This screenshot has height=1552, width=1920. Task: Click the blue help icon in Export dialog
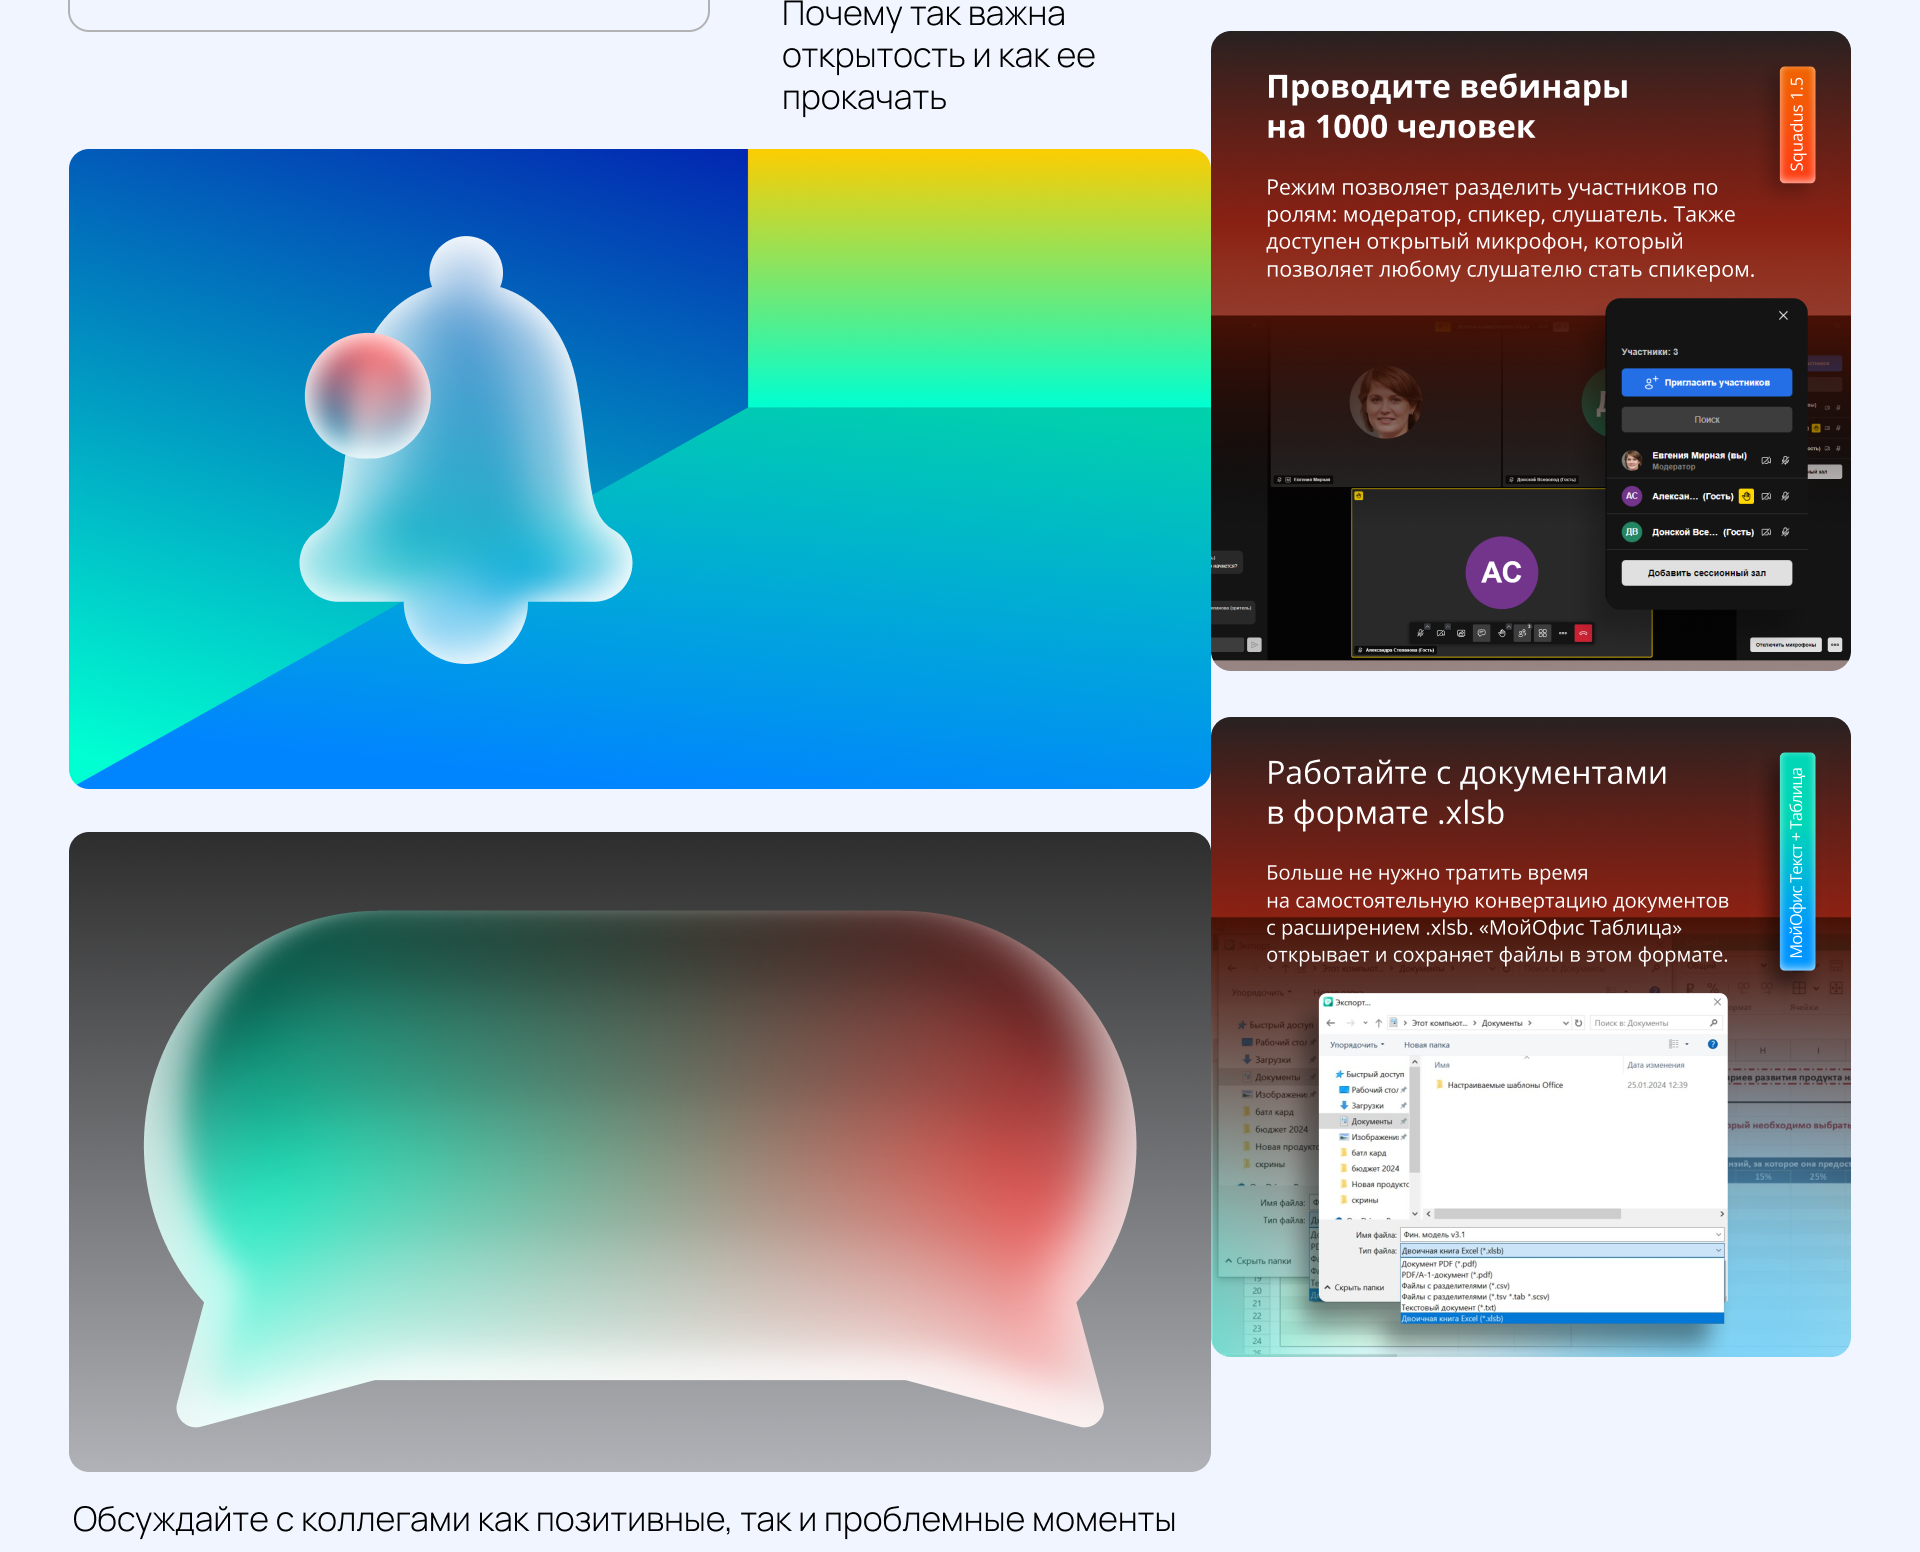click(1712, 1044)
